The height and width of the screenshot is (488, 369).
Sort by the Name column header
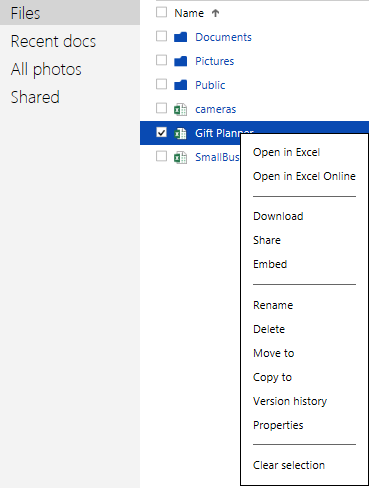(x=189, y=13)
